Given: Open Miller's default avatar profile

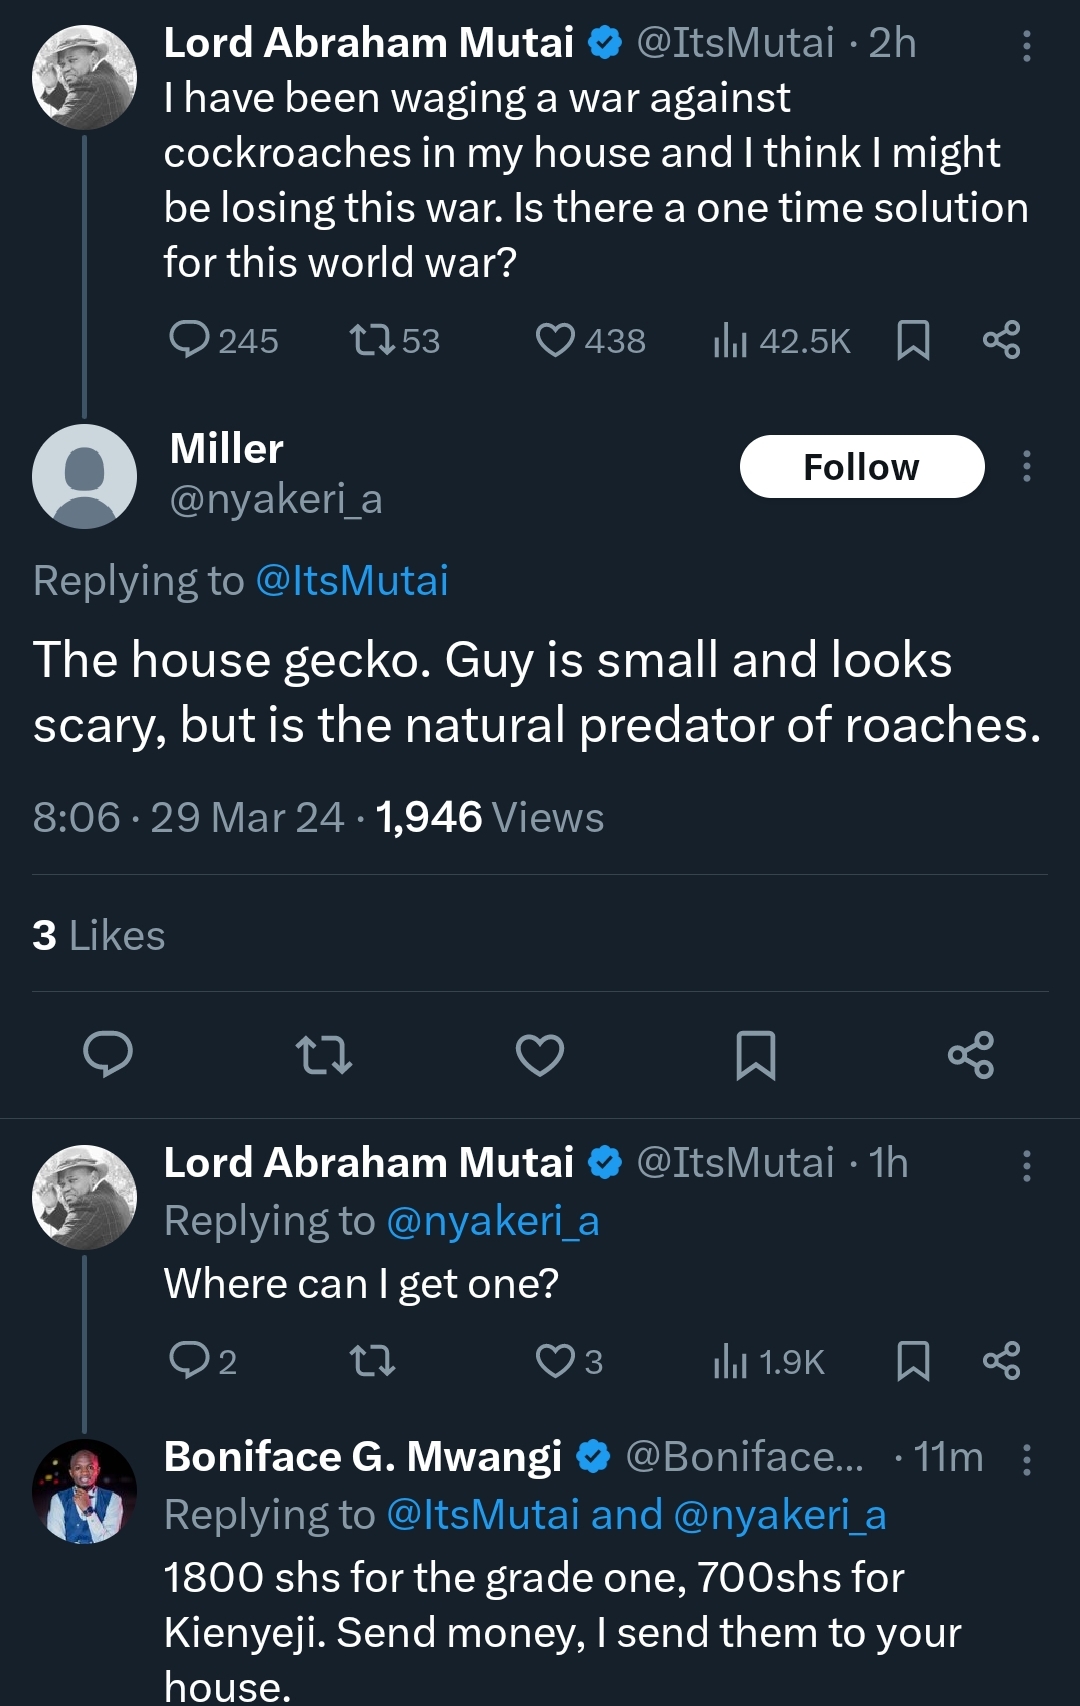Looking at the screenshot, I should (x=85, y=476).
